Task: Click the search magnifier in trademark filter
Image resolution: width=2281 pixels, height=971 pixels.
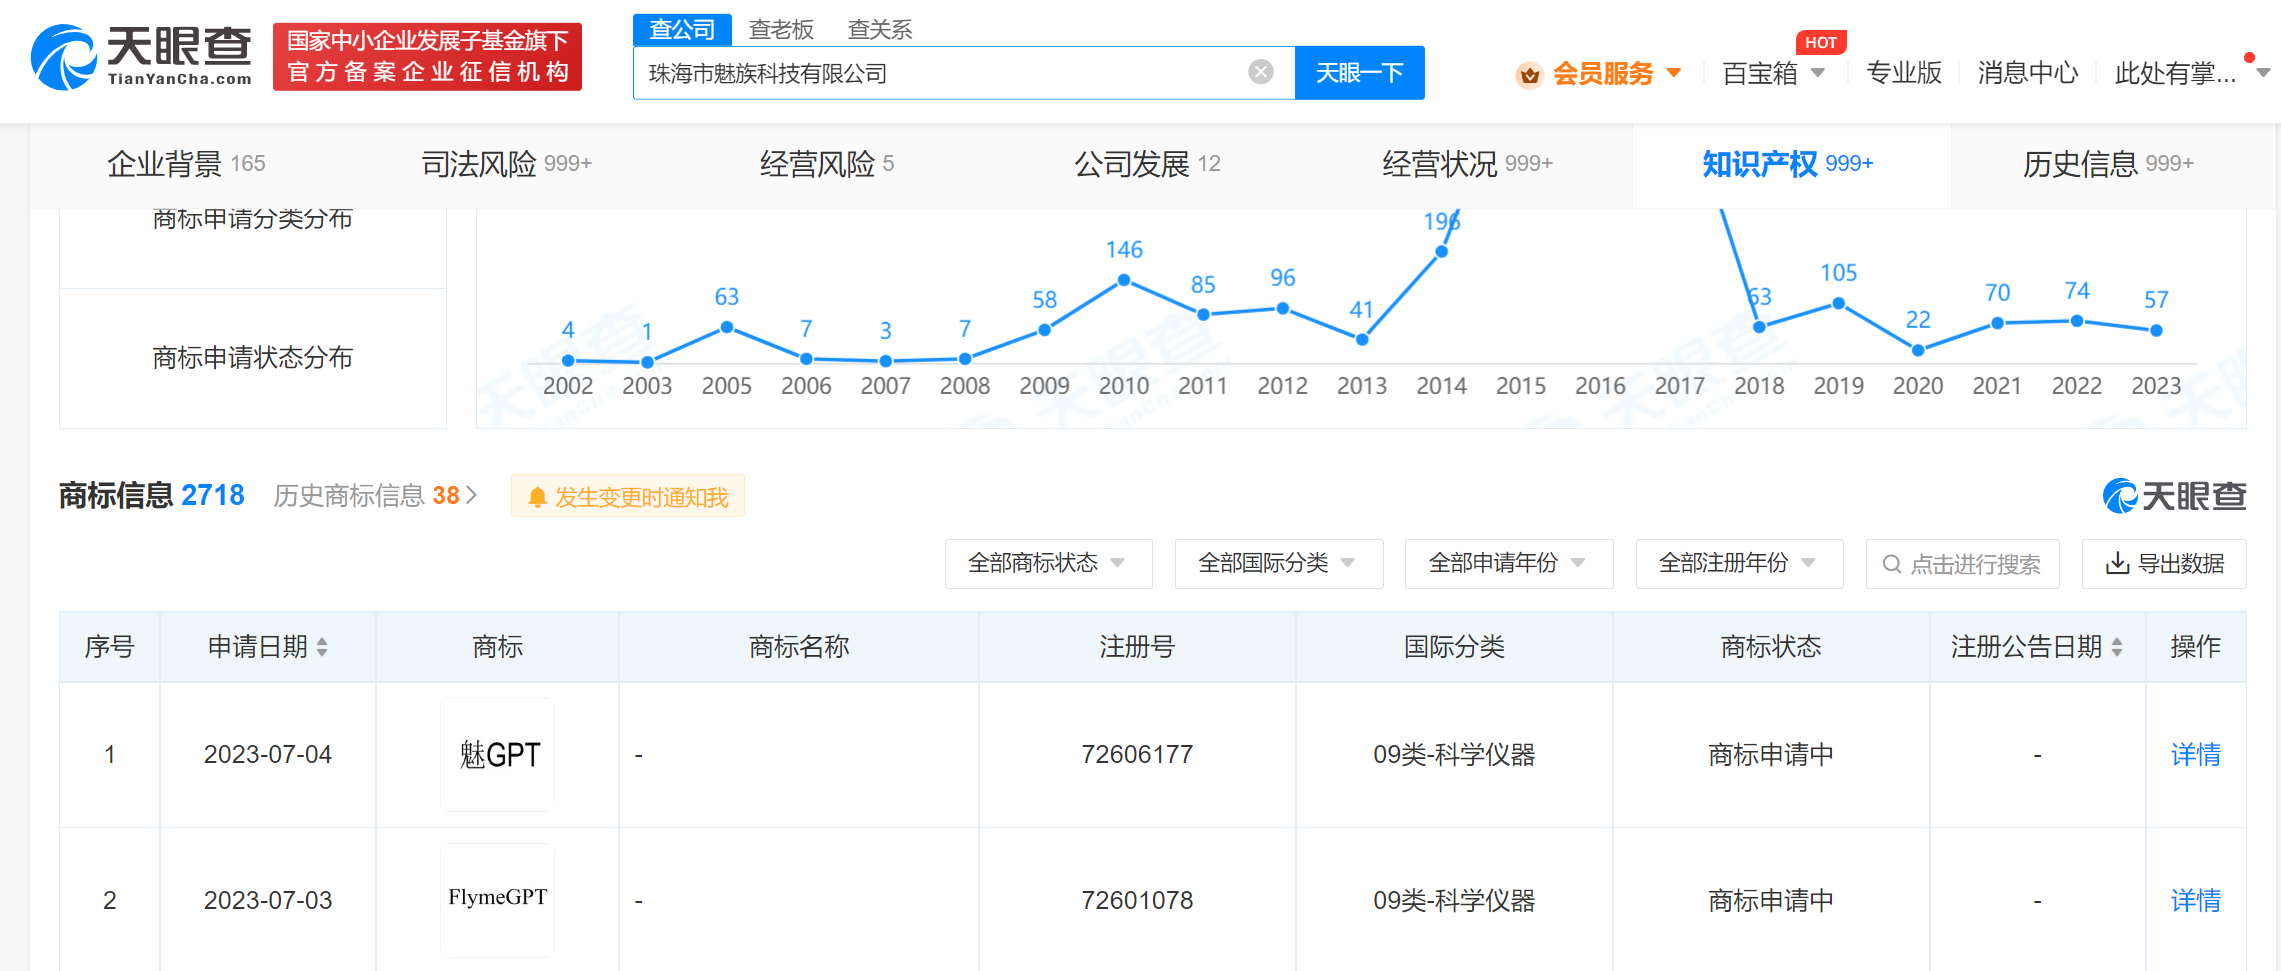Action: [x=1891, y=564]
